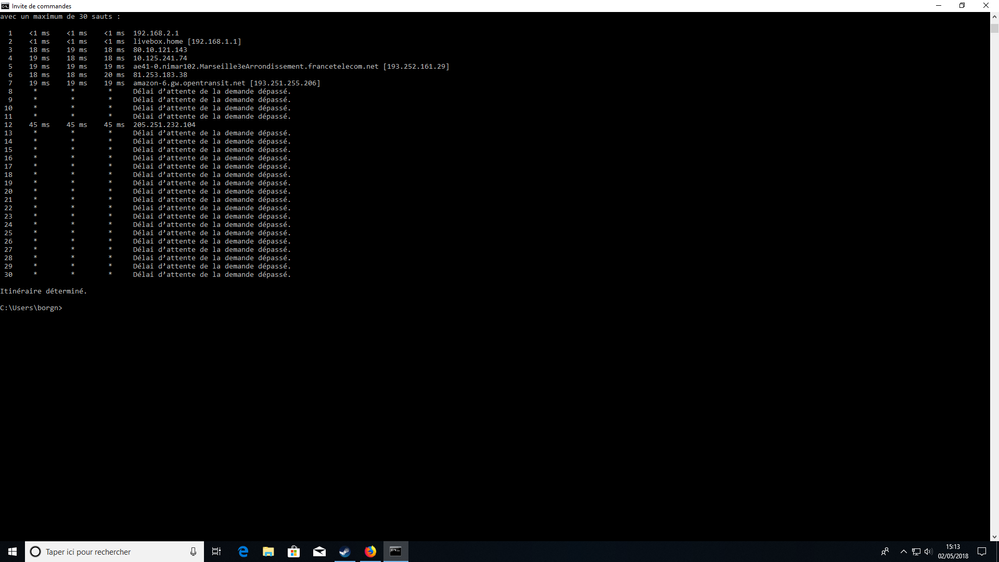Image resolution: width=999 pixels, height=562 pixels.
Task: Click 'avec un maximum de 30 sauts' header line
Action: tap(60, 17)
